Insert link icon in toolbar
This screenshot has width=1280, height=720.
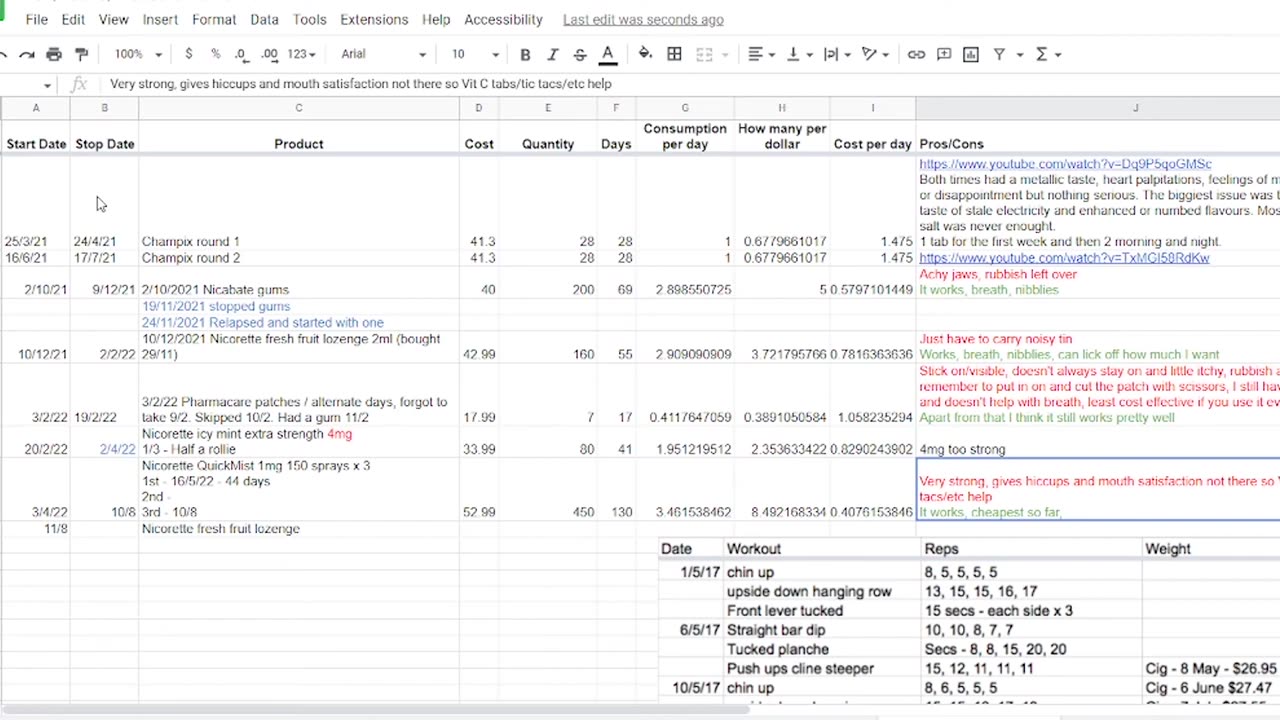tap(916, 54)
